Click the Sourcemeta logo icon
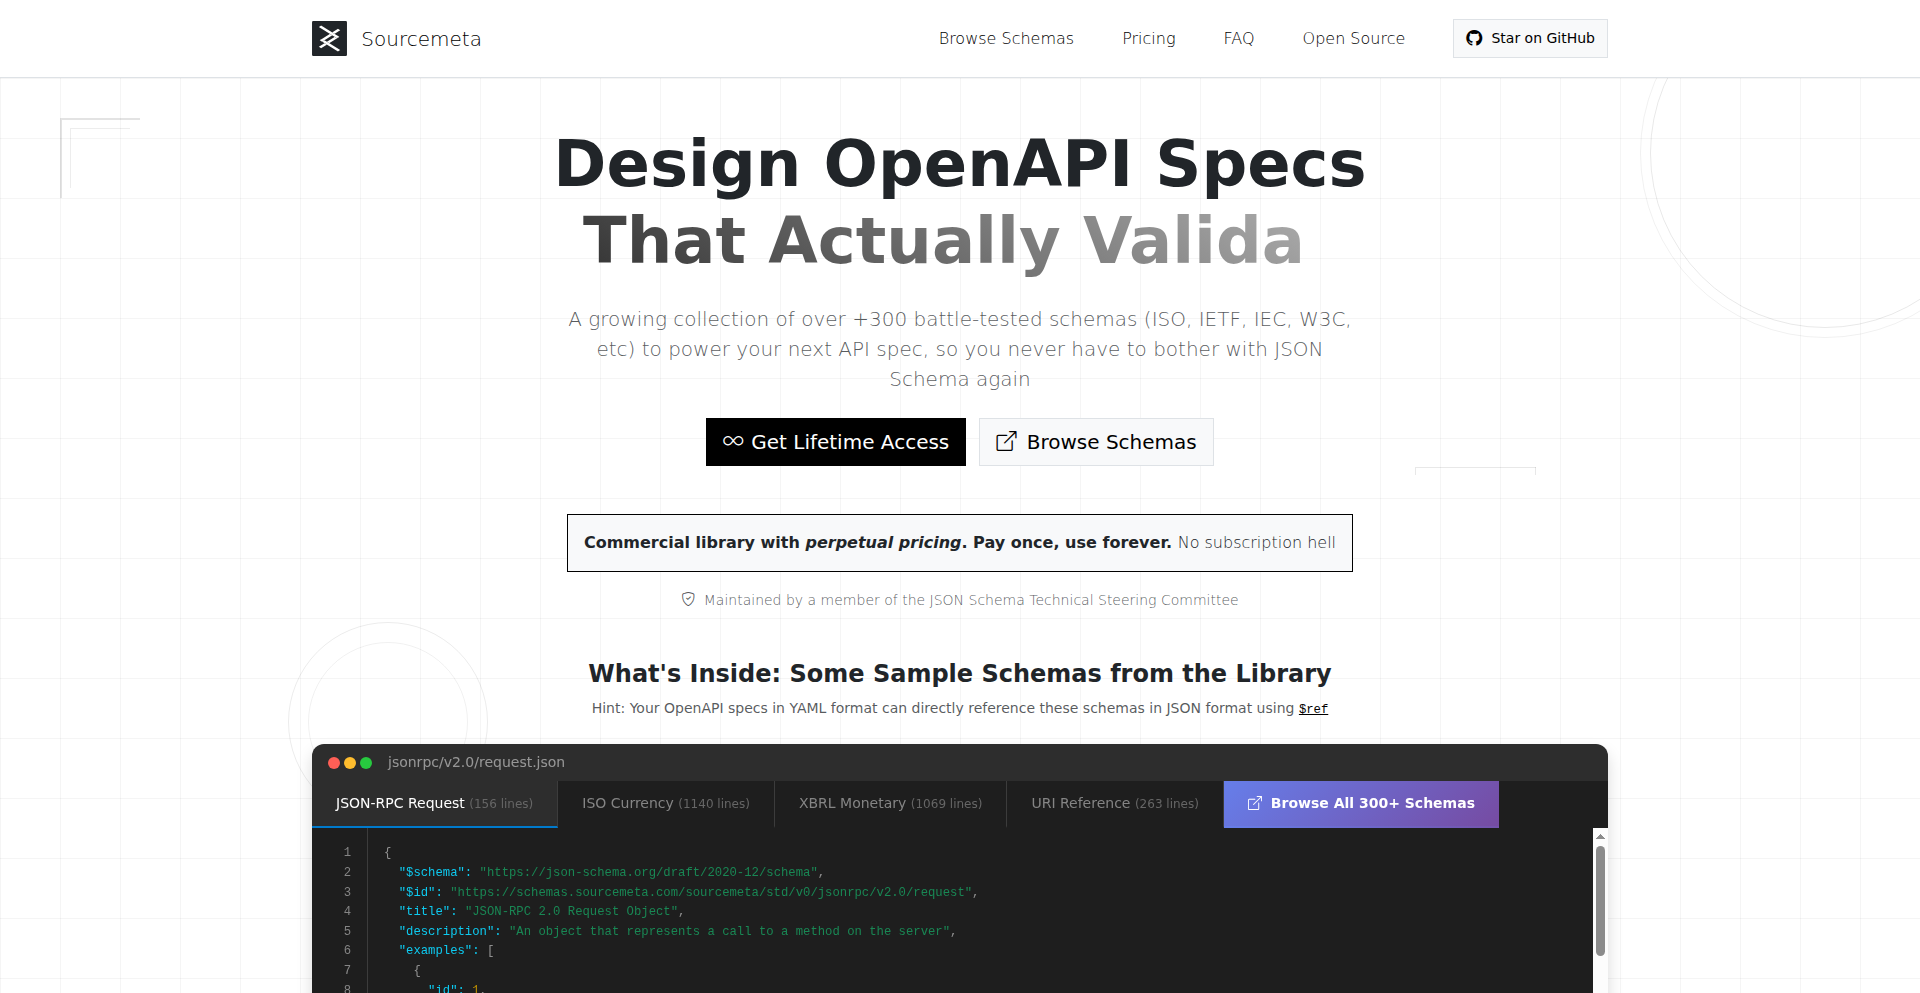 coord(329,38)
